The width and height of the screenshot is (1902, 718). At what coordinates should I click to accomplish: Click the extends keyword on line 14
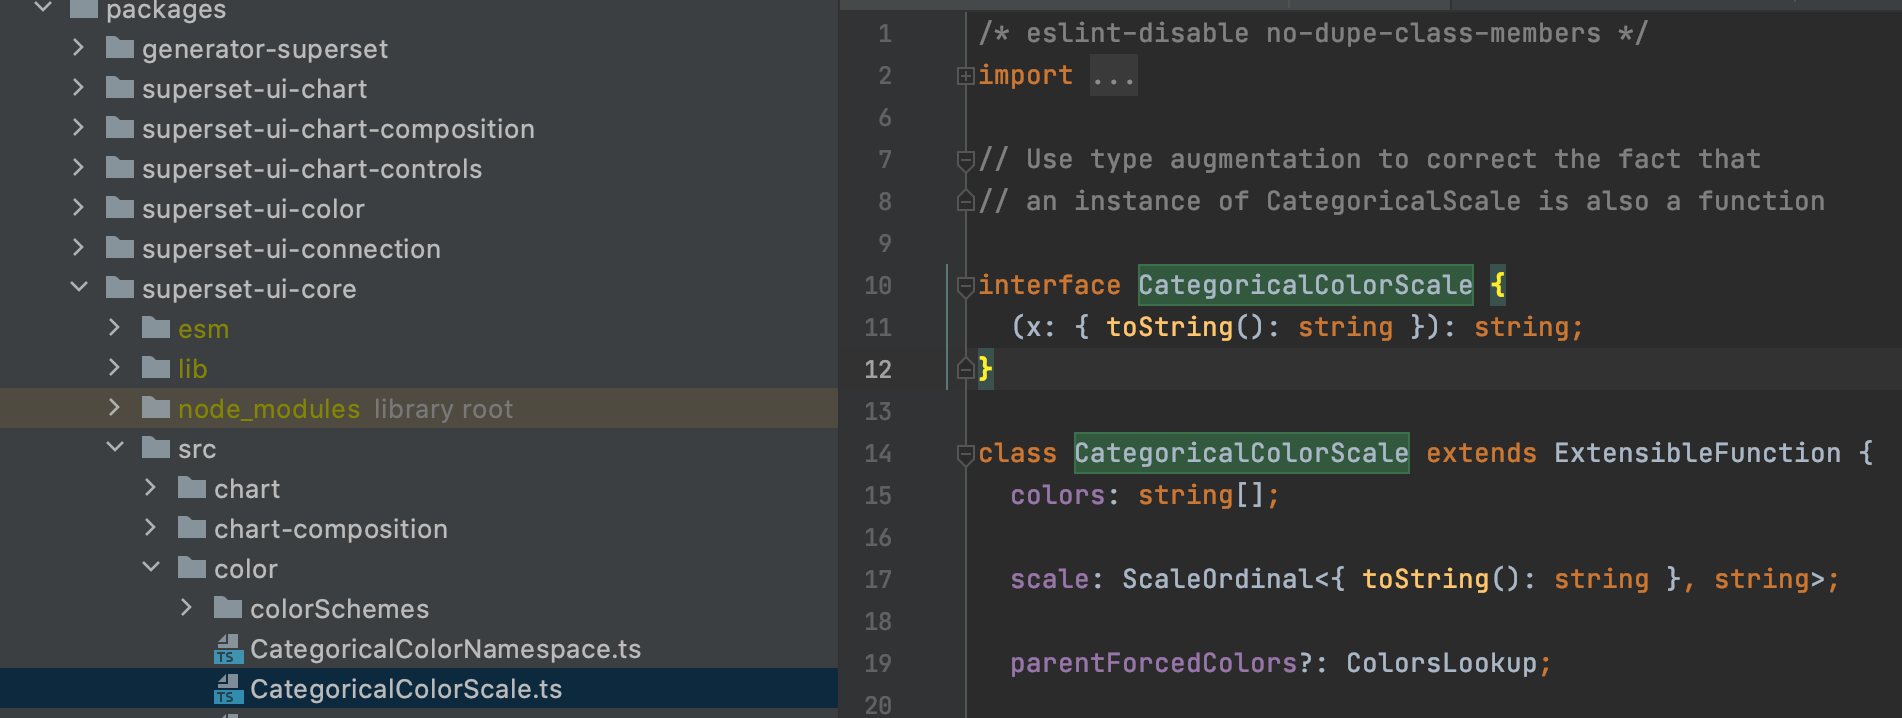click(1481, 453)
